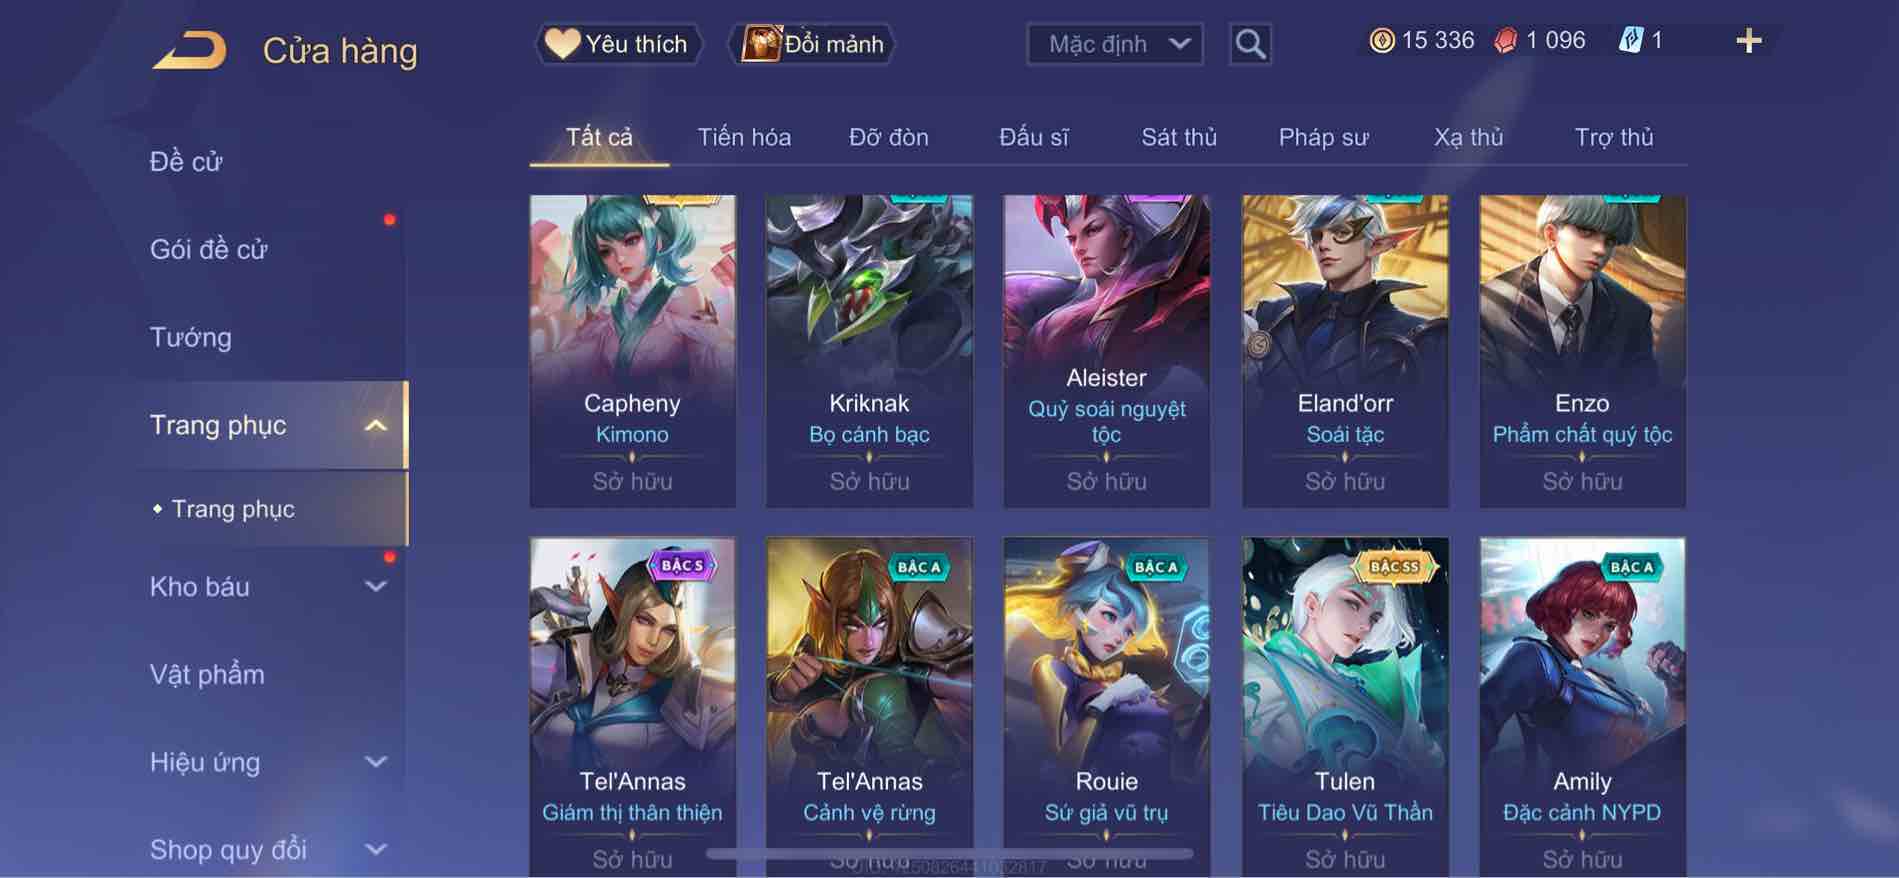Select Tulen Tiêu Dao Vũ Thần card
The width and height of the screenshot is (1899, 878).
coord(1345,707)
